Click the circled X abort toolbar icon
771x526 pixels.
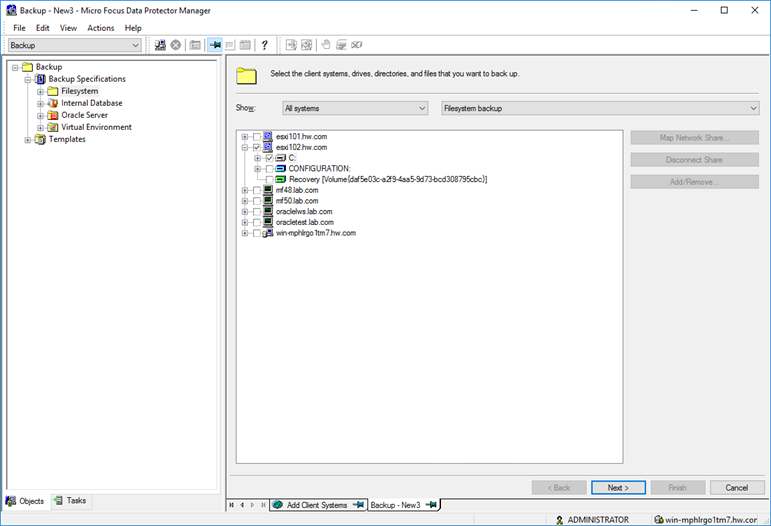point(176,45)
